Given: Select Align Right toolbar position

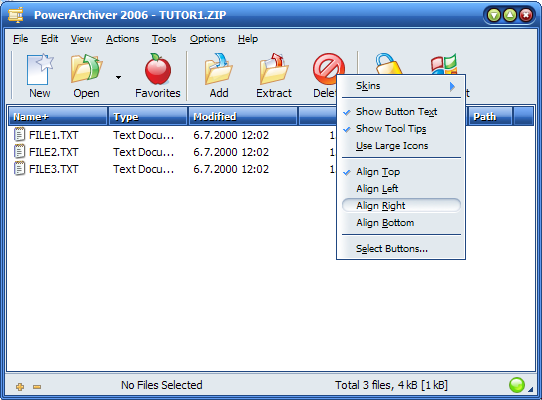Looking at the screenshot, I should [401, 206].
